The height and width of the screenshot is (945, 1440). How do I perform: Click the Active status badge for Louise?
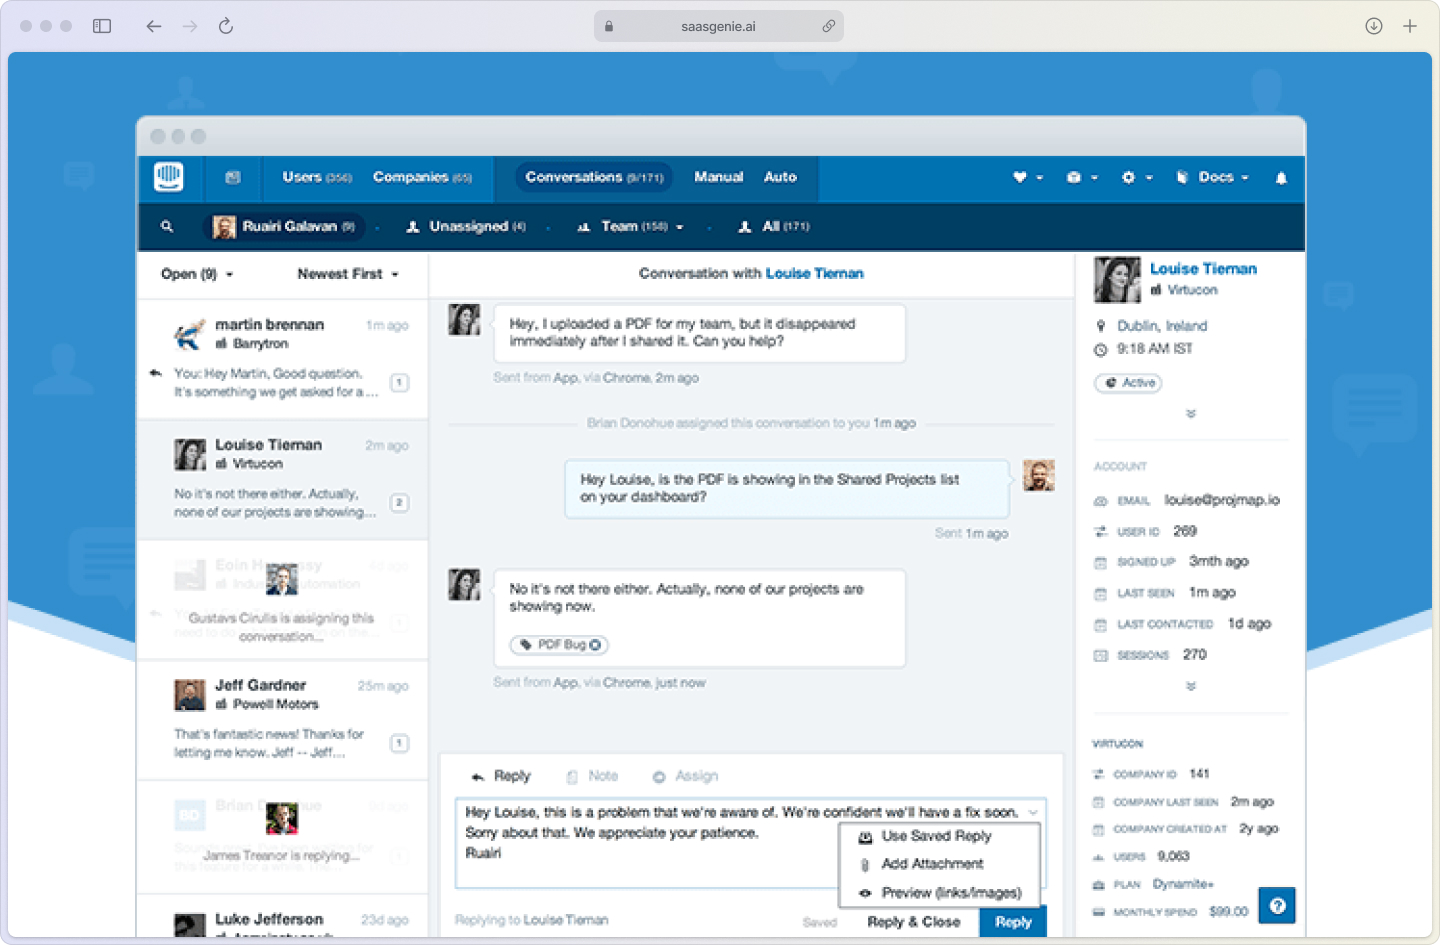pos(1128,383)
